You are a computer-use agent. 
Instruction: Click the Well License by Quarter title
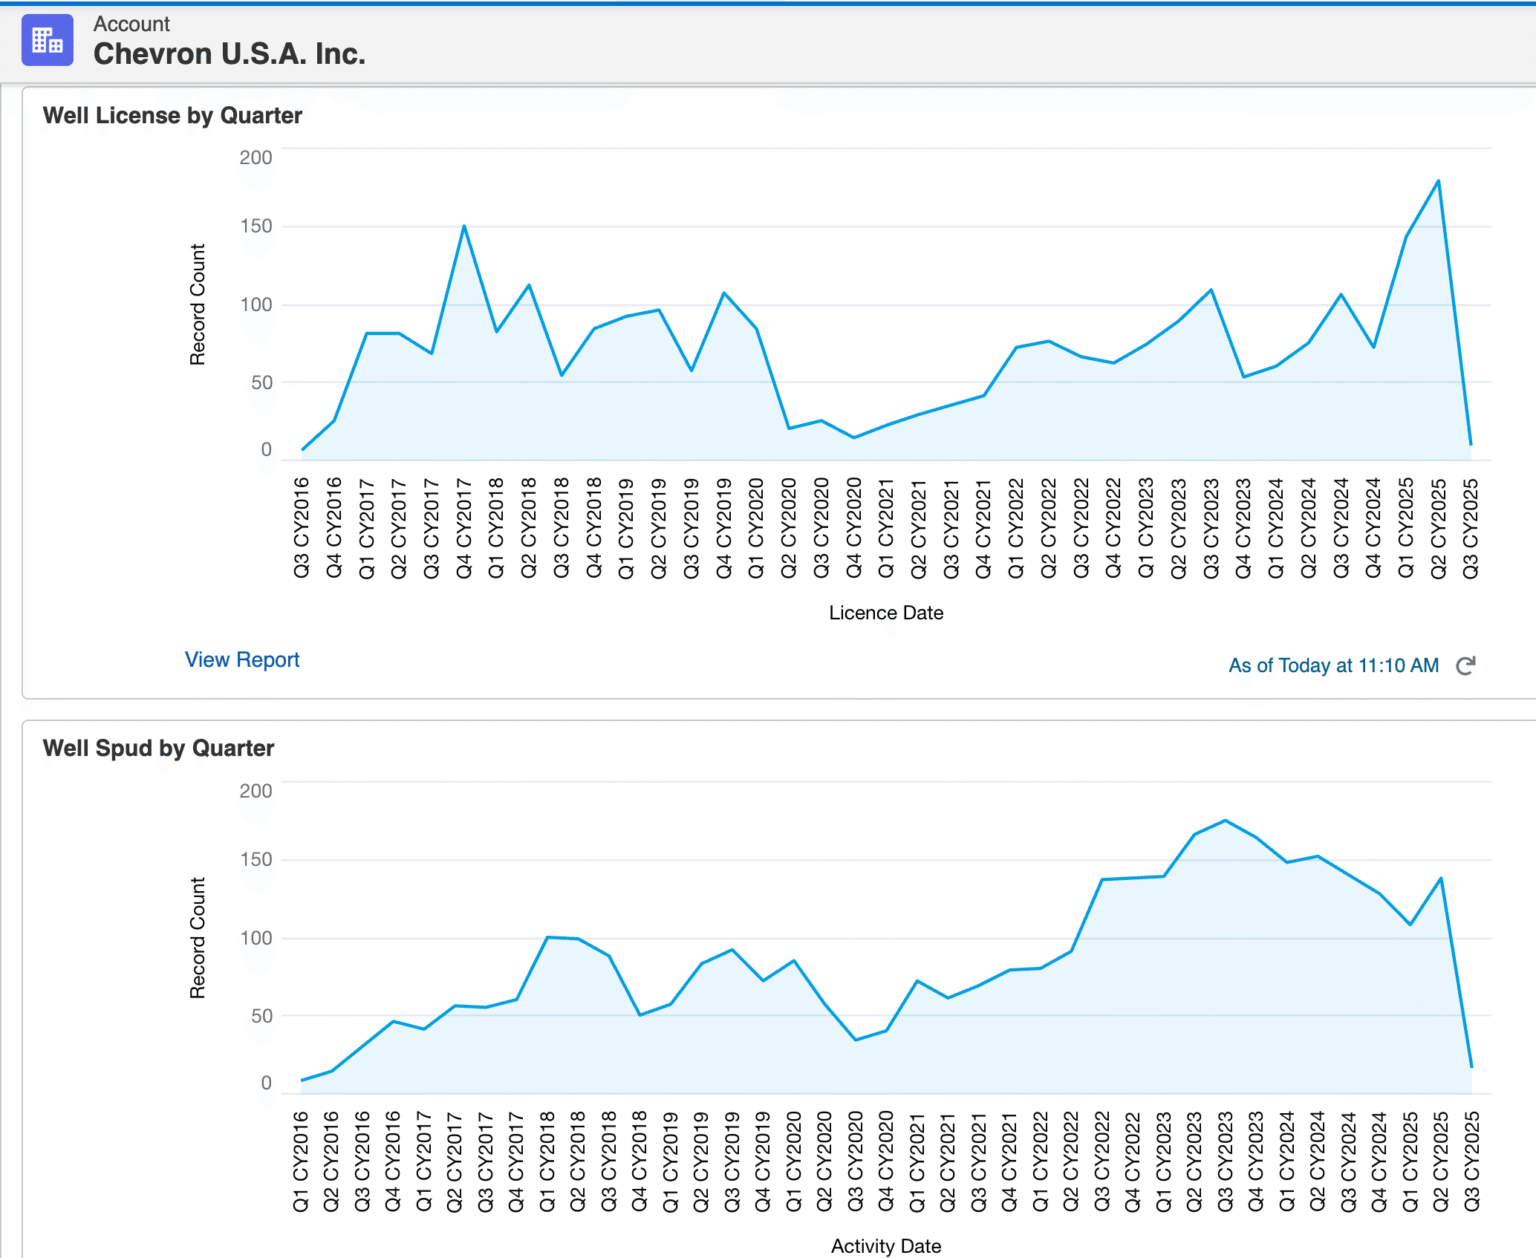coord(171,115)
